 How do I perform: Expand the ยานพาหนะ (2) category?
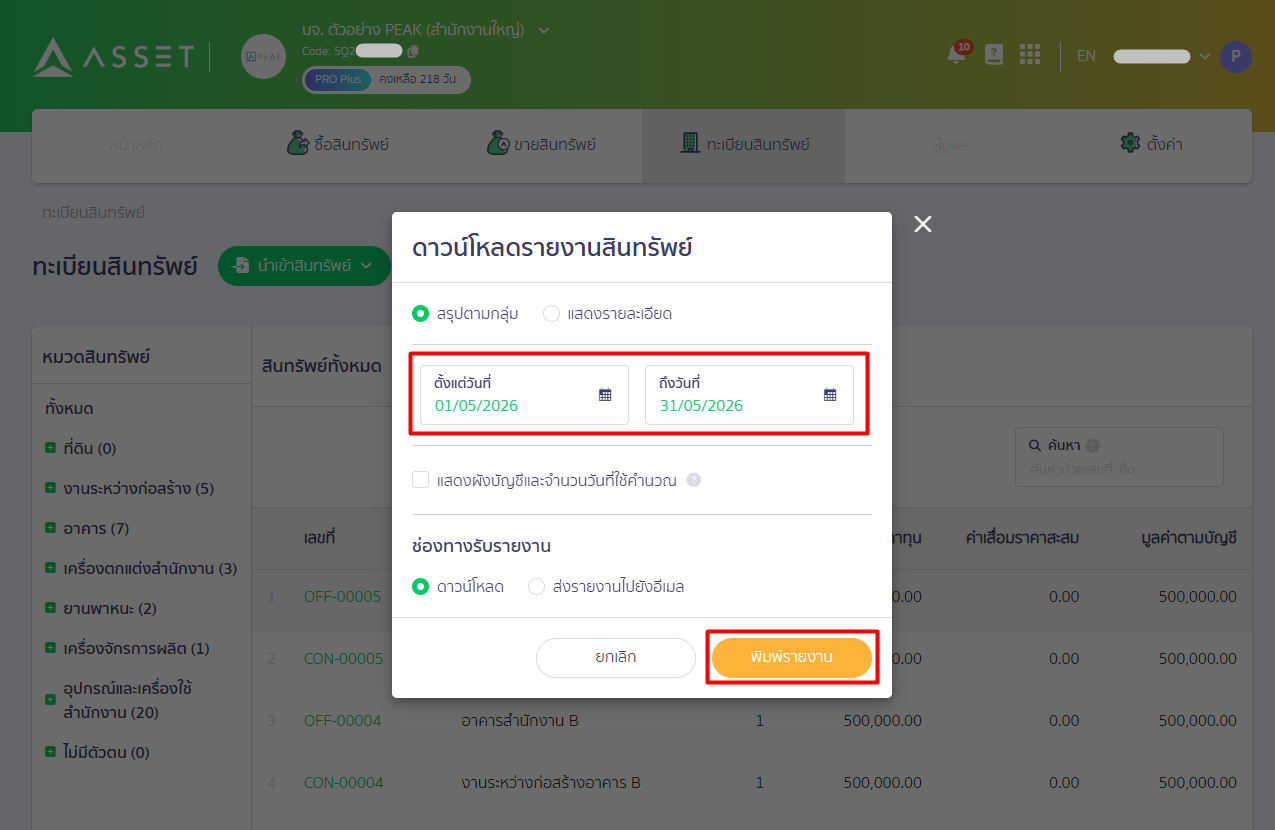click(50, 608)
